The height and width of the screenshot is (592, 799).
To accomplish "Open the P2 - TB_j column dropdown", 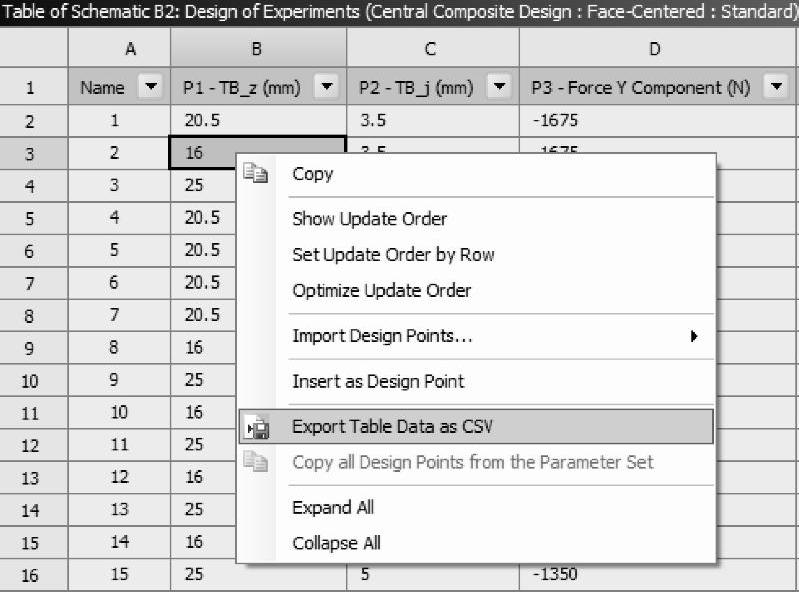I will 499,88.
